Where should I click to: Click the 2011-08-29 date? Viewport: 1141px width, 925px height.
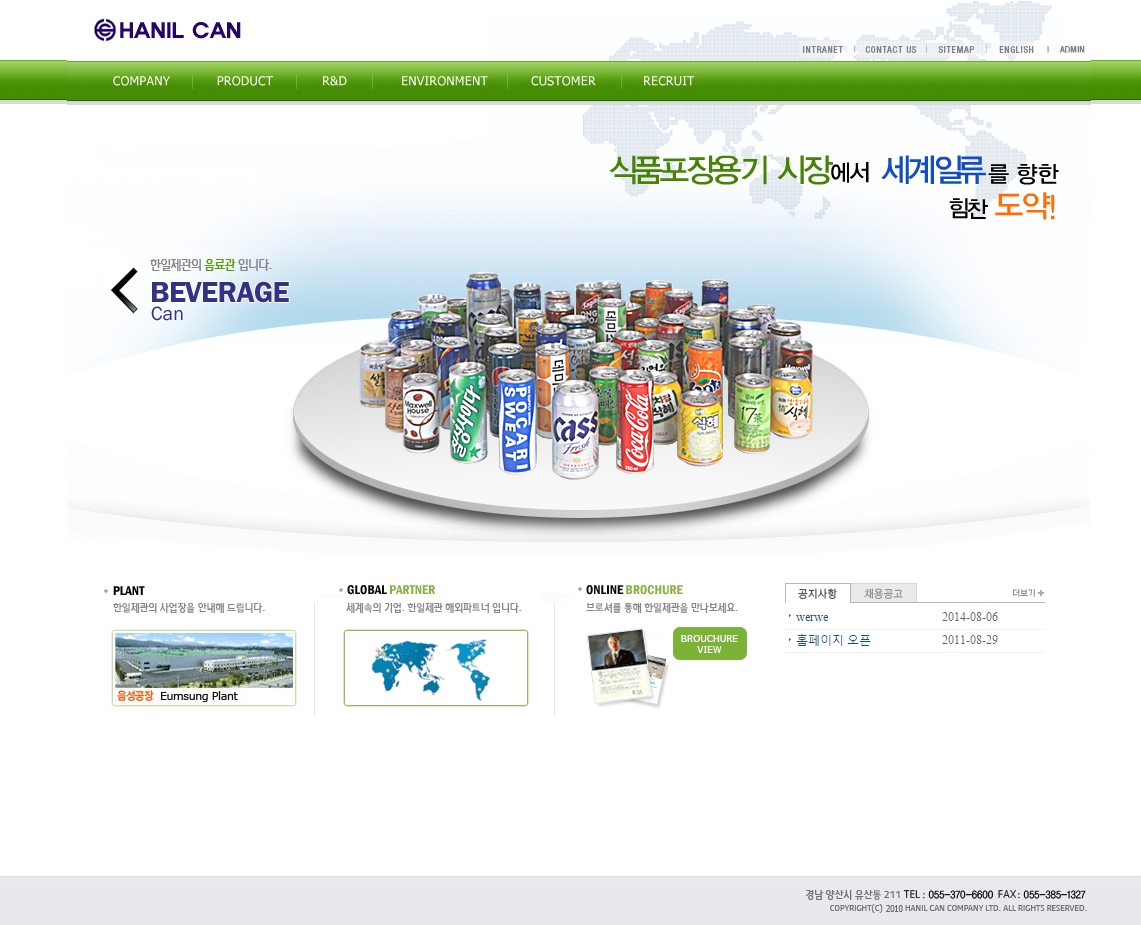tap(970, 640)
